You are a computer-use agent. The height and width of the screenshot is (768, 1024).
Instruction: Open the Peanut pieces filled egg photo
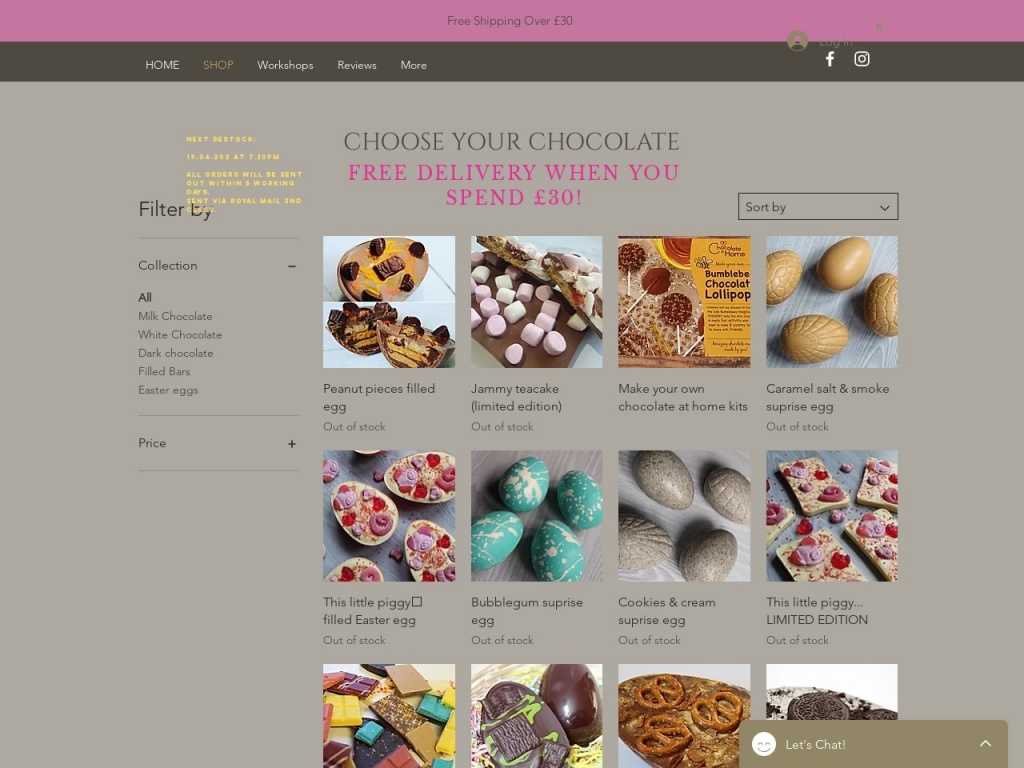(389, 302)
